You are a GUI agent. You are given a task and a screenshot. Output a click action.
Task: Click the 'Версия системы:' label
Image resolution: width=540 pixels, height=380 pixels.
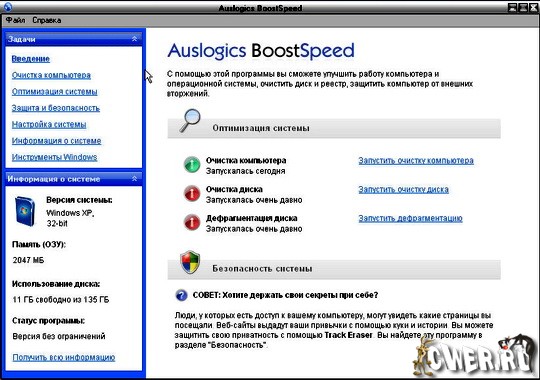[x=79, y=200]
